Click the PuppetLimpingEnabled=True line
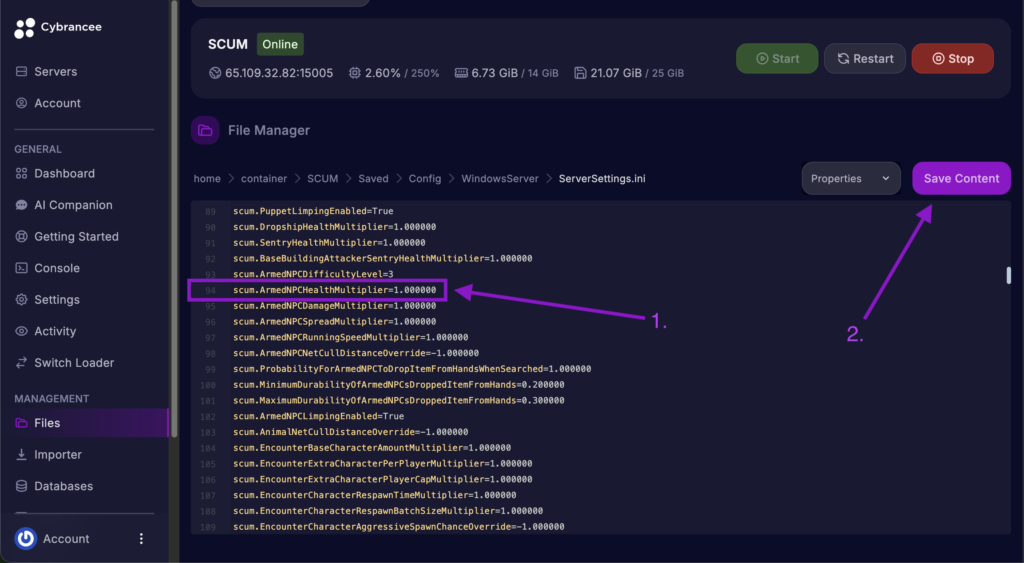 (x=313, y=211)
